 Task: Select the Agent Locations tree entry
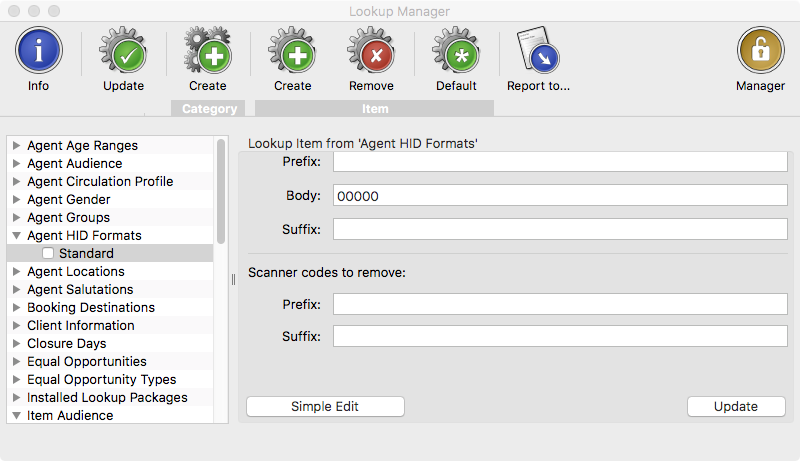(76, 271)
